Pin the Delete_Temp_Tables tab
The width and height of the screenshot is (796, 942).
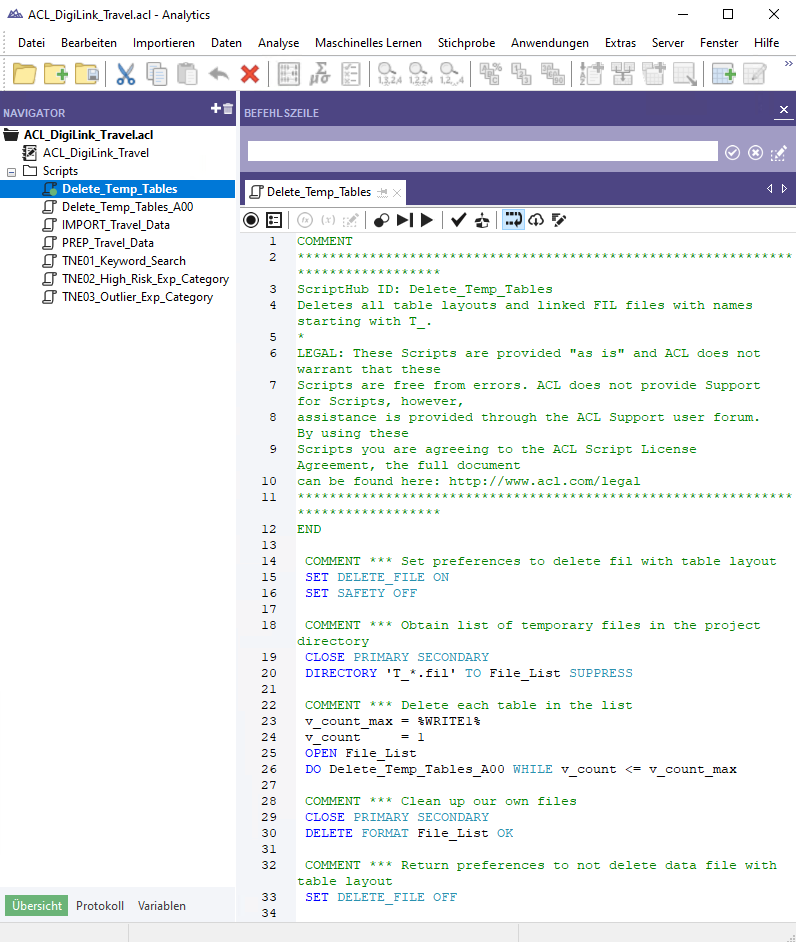coord(382,192)
